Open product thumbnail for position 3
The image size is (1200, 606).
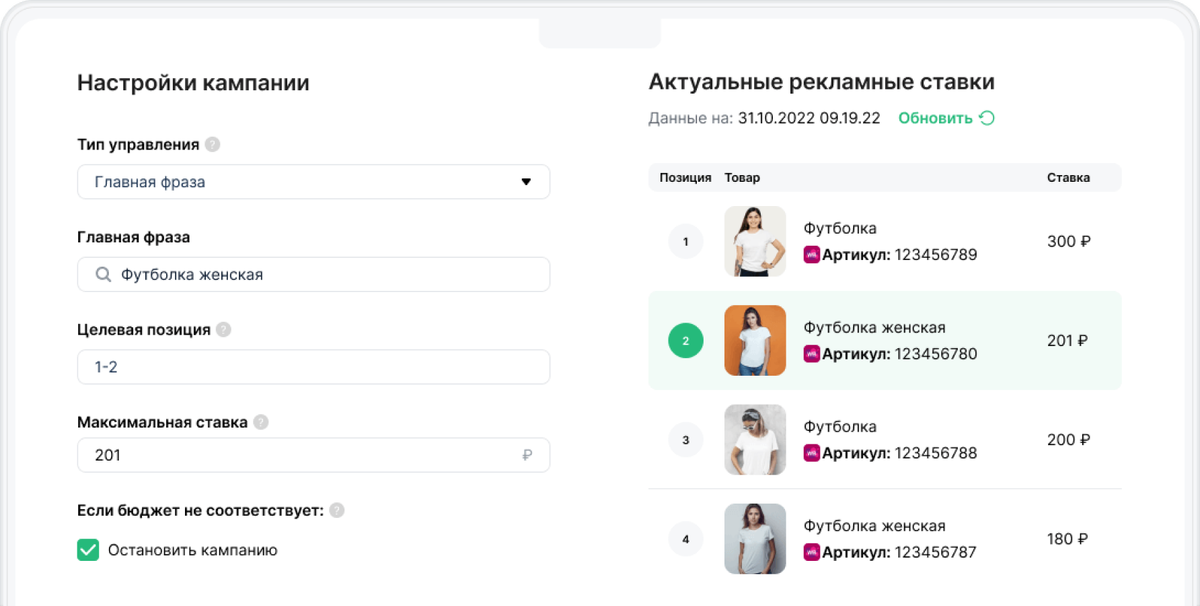coord(755,440)
